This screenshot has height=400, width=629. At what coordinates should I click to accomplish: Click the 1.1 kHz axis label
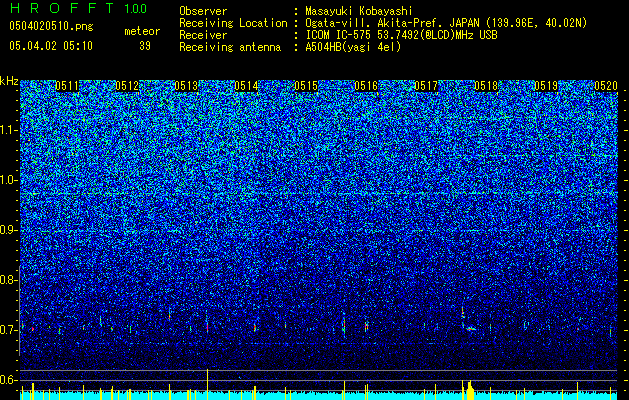point(9,130)
